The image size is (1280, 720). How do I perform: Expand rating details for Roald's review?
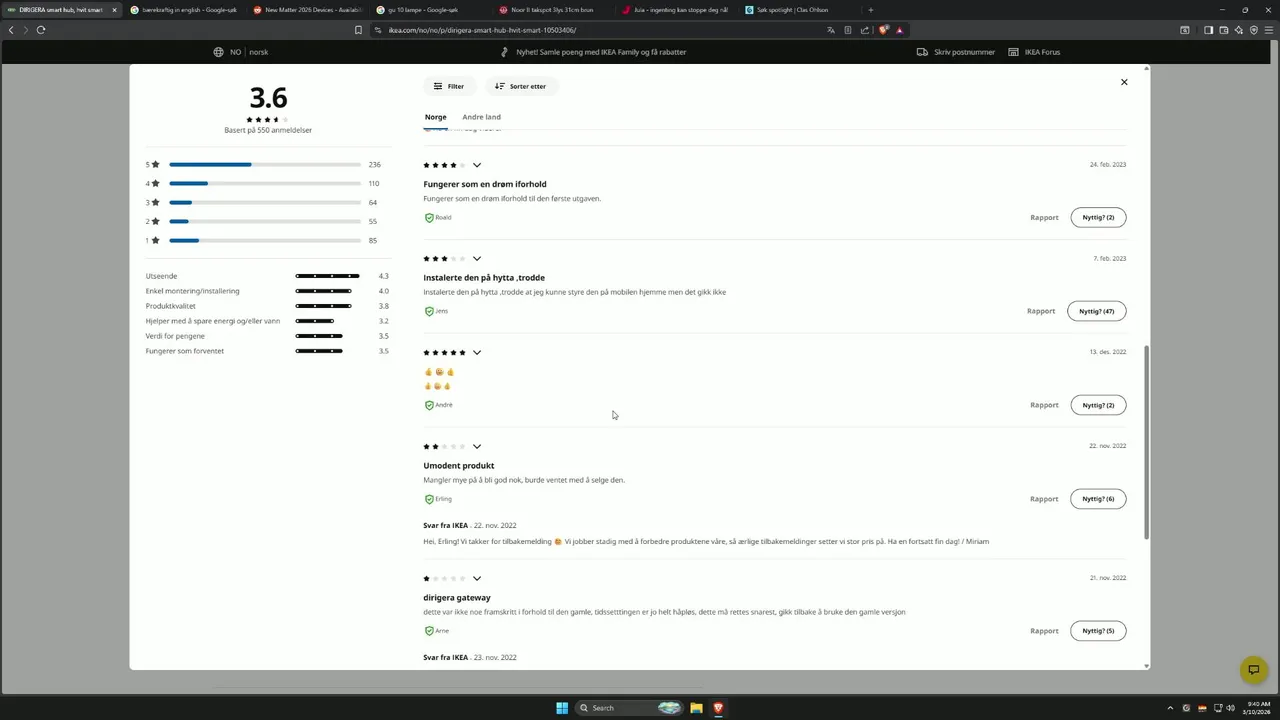(477, 165)
